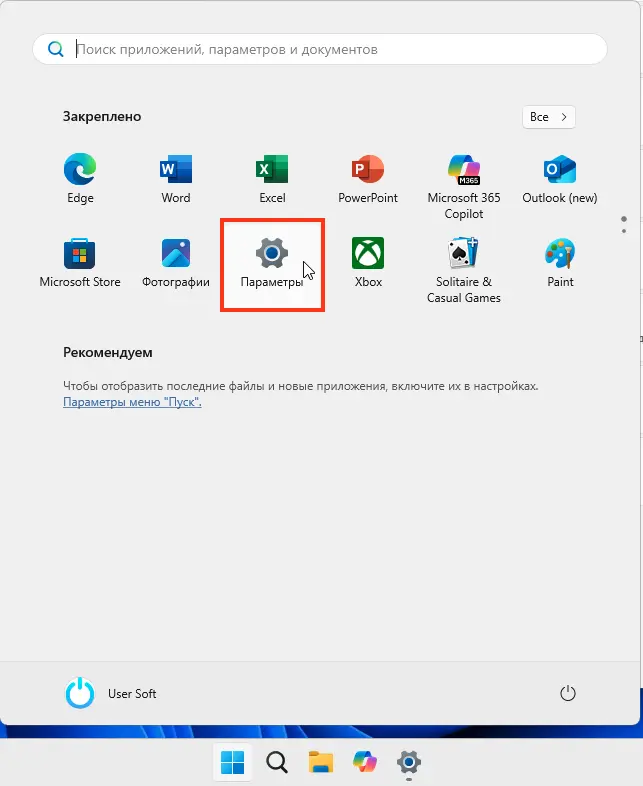Click the Windows Start button in the taskbar
This screenshot has height=786, width=643.
click(233, 762)
